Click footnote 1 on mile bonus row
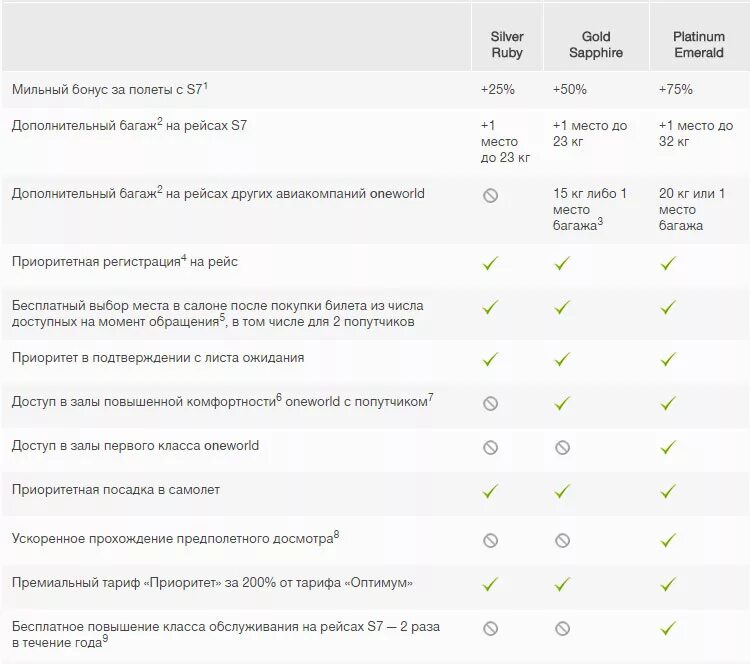Viewport: 750px width, 664px height. pos(205,86)
